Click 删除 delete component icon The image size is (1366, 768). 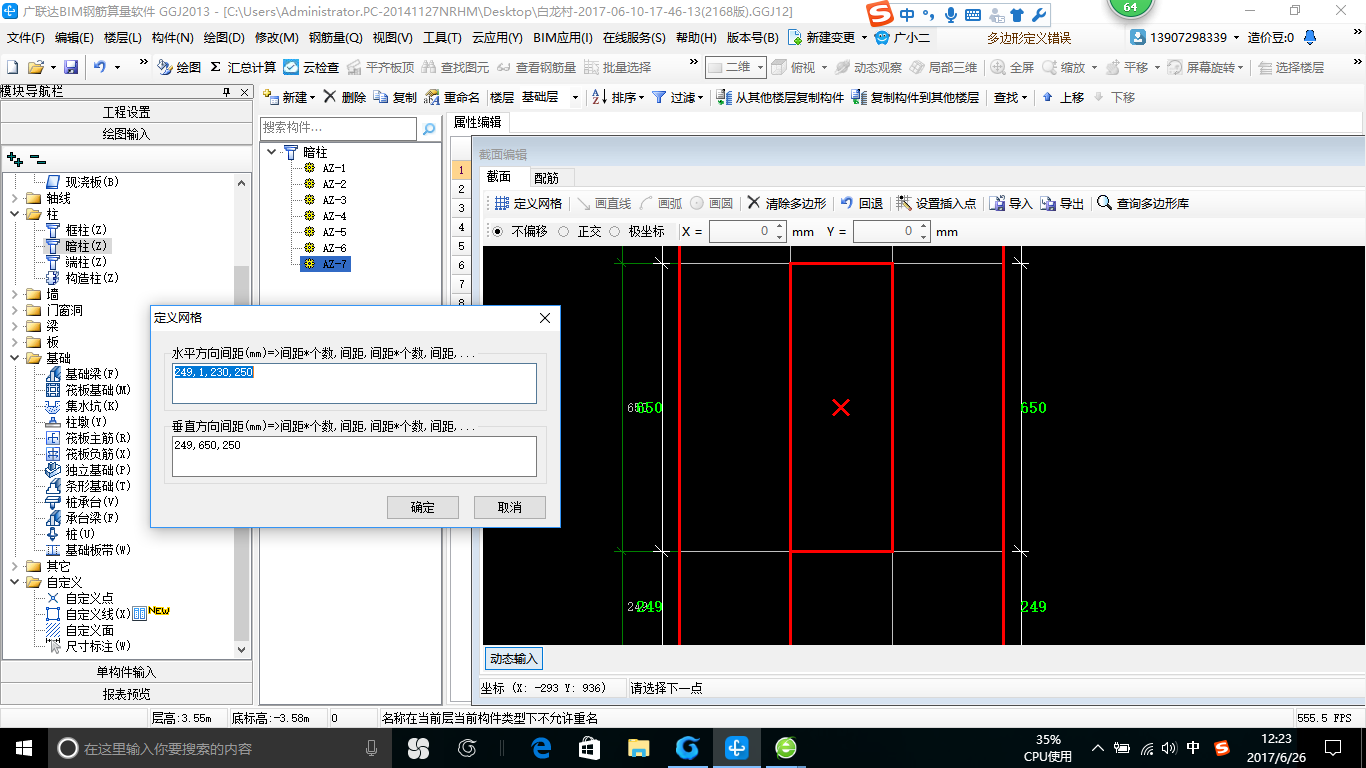pos(345,97)
